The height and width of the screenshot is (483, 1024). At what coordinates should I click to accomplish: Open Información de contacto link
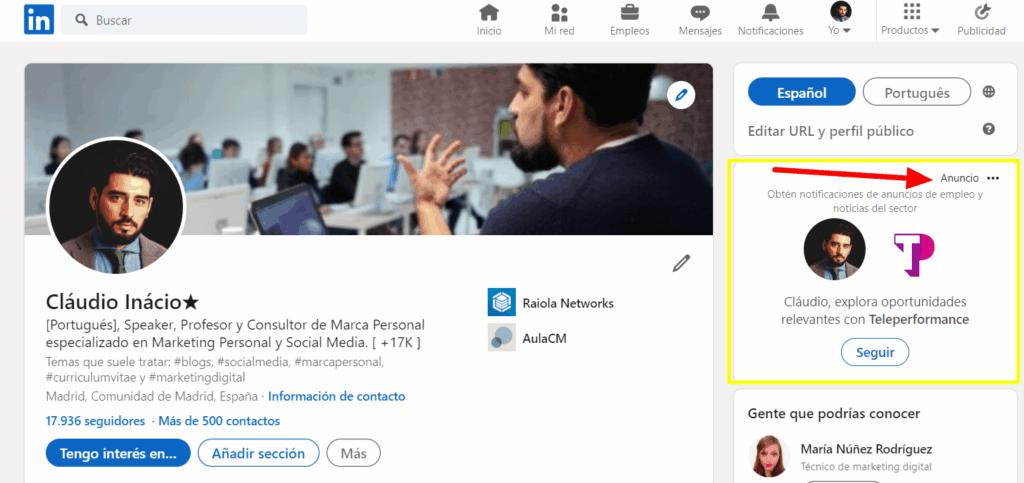click(336, 396)
